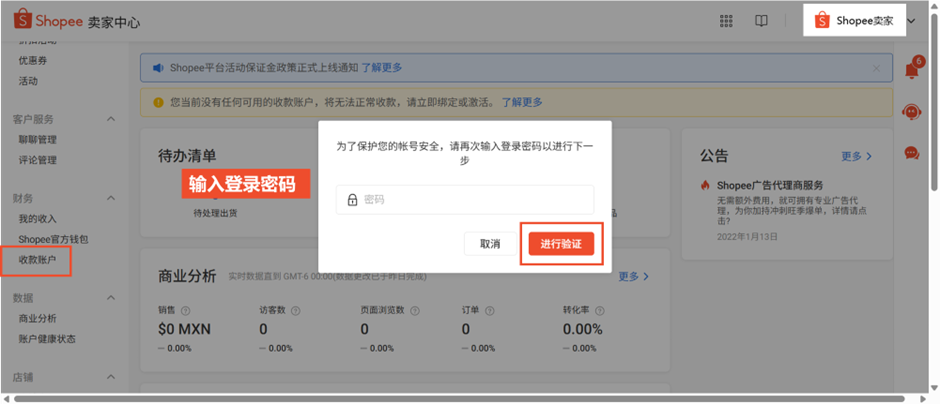The width and height of the screenshot is (940, 404).
Task: Open notifications bell with badge 6
Action: coord(912,68)
